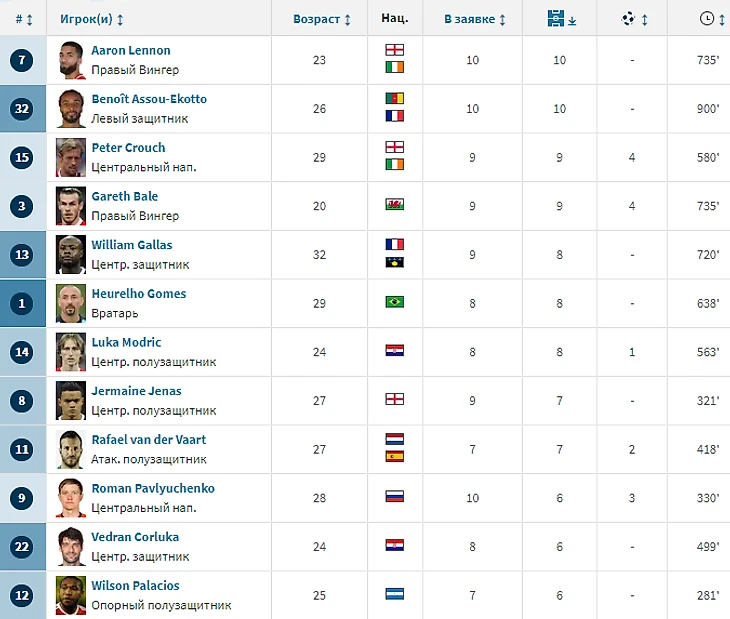This screenshot has height=619, width=730.
Task: Click Jermaine Jenas's portrait photo
Action: tap(71, 400)
